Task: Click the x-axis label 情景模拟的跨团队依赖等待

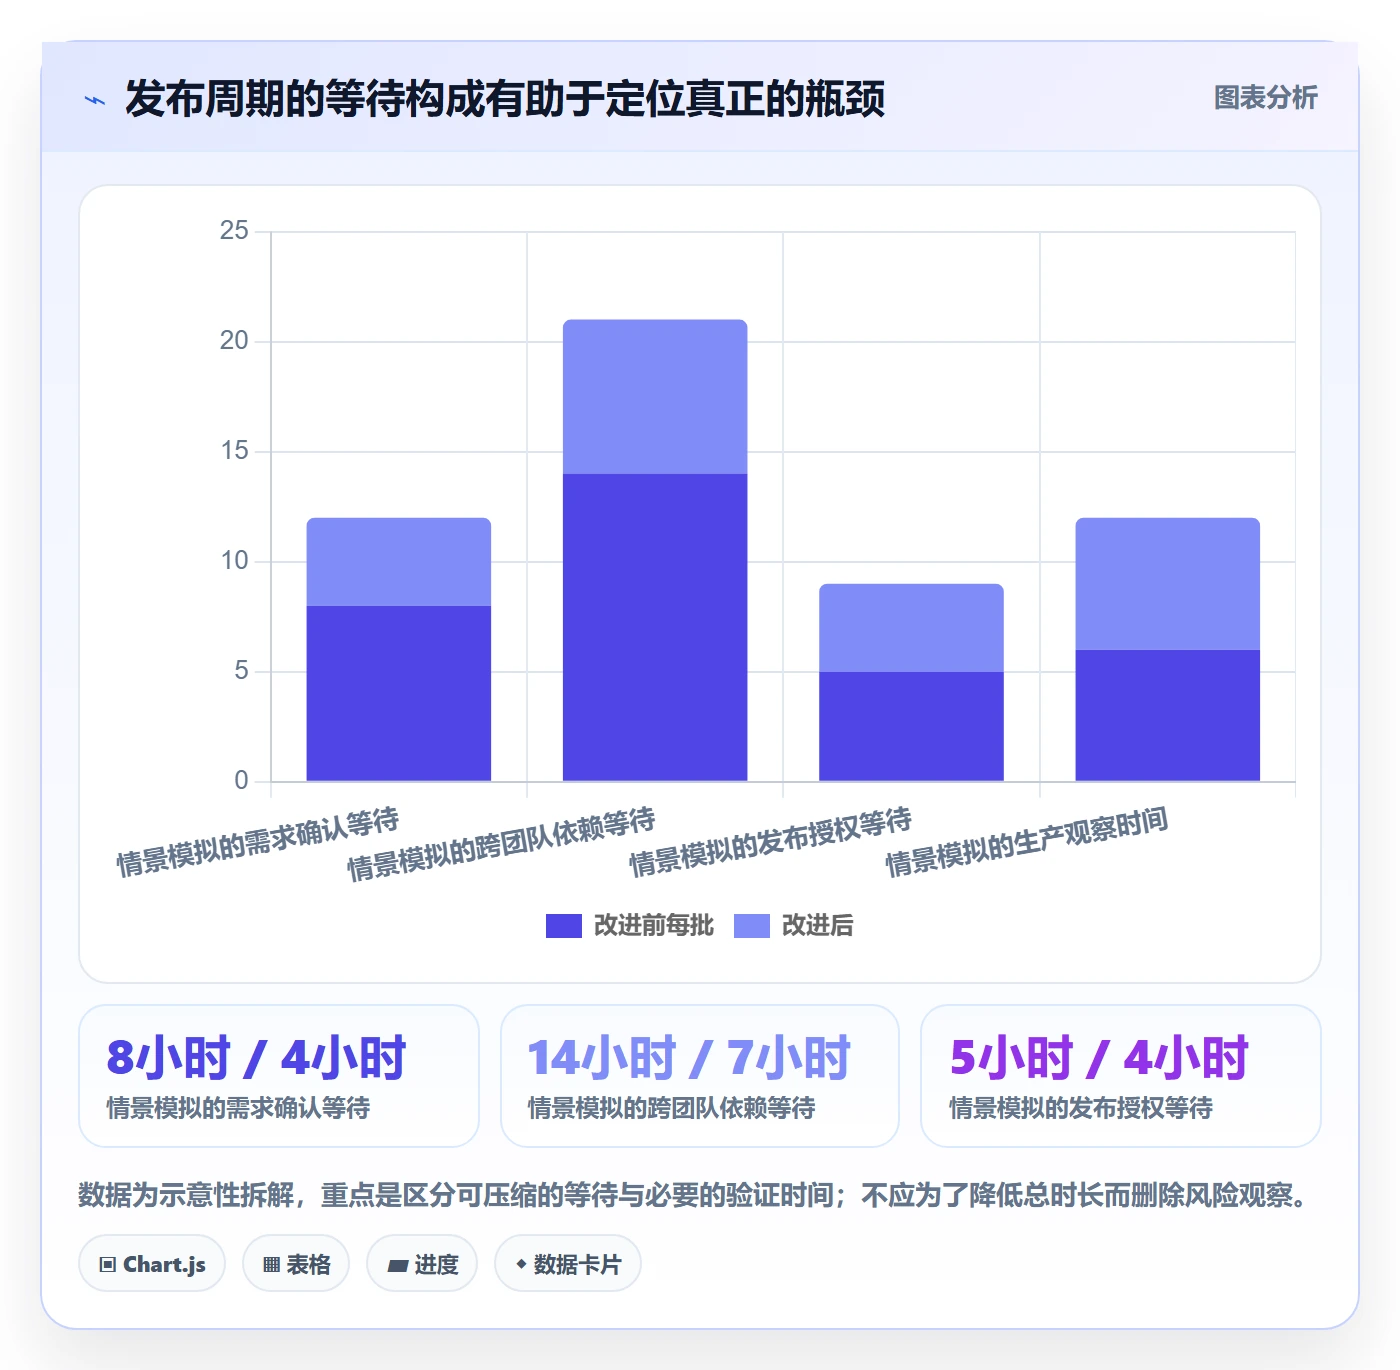Action: tap(501, 844)
